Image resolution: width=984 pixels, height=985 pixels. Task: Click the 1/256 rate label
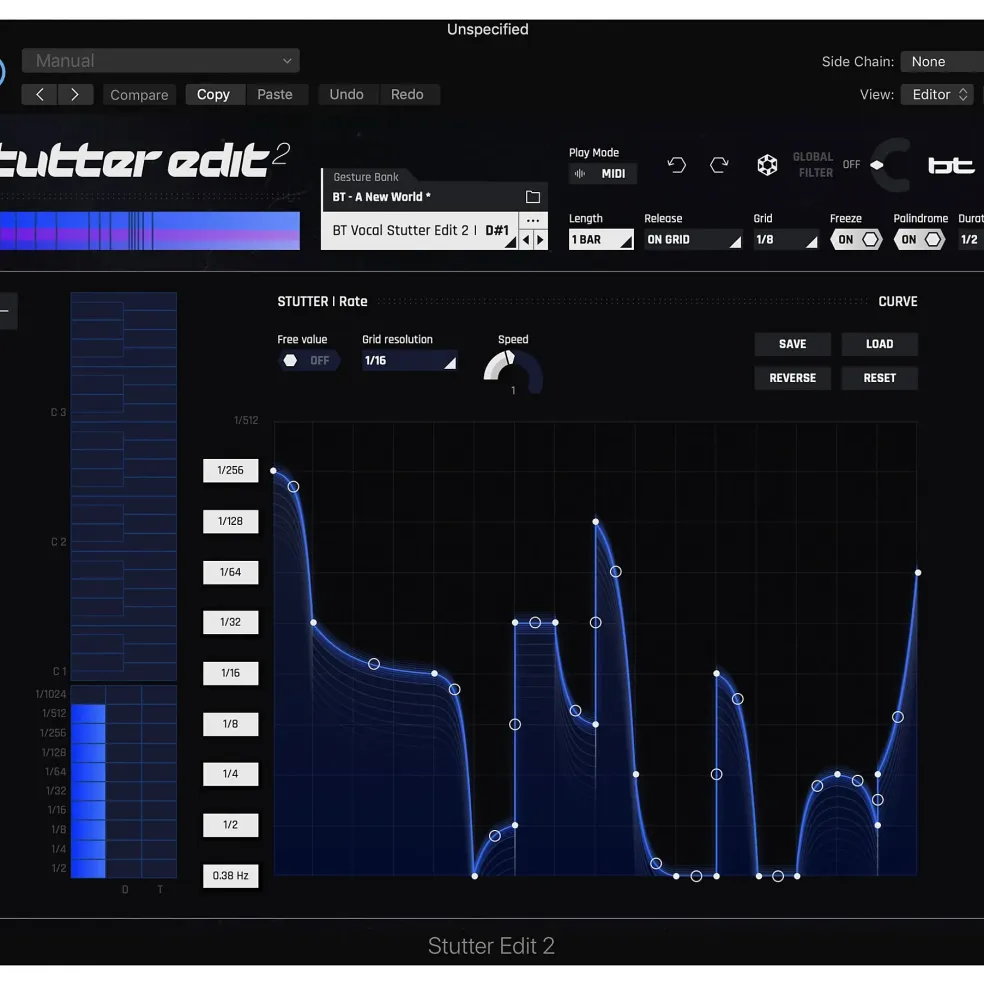tap(231, 471)
